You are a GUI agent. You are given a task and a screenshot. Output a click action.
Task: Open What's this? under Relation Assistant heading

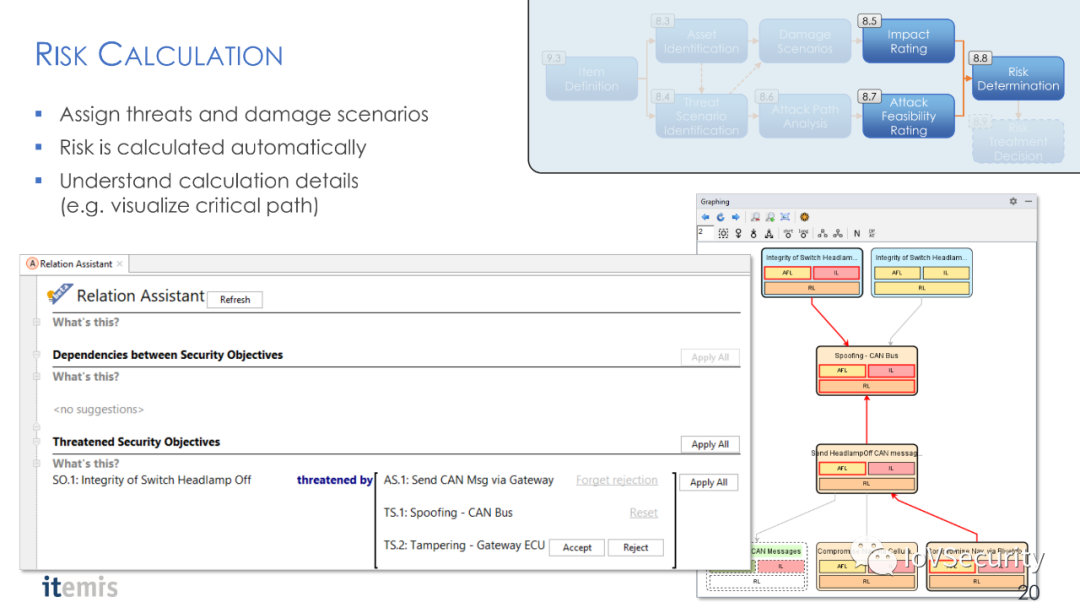click(x=85, y=322)
